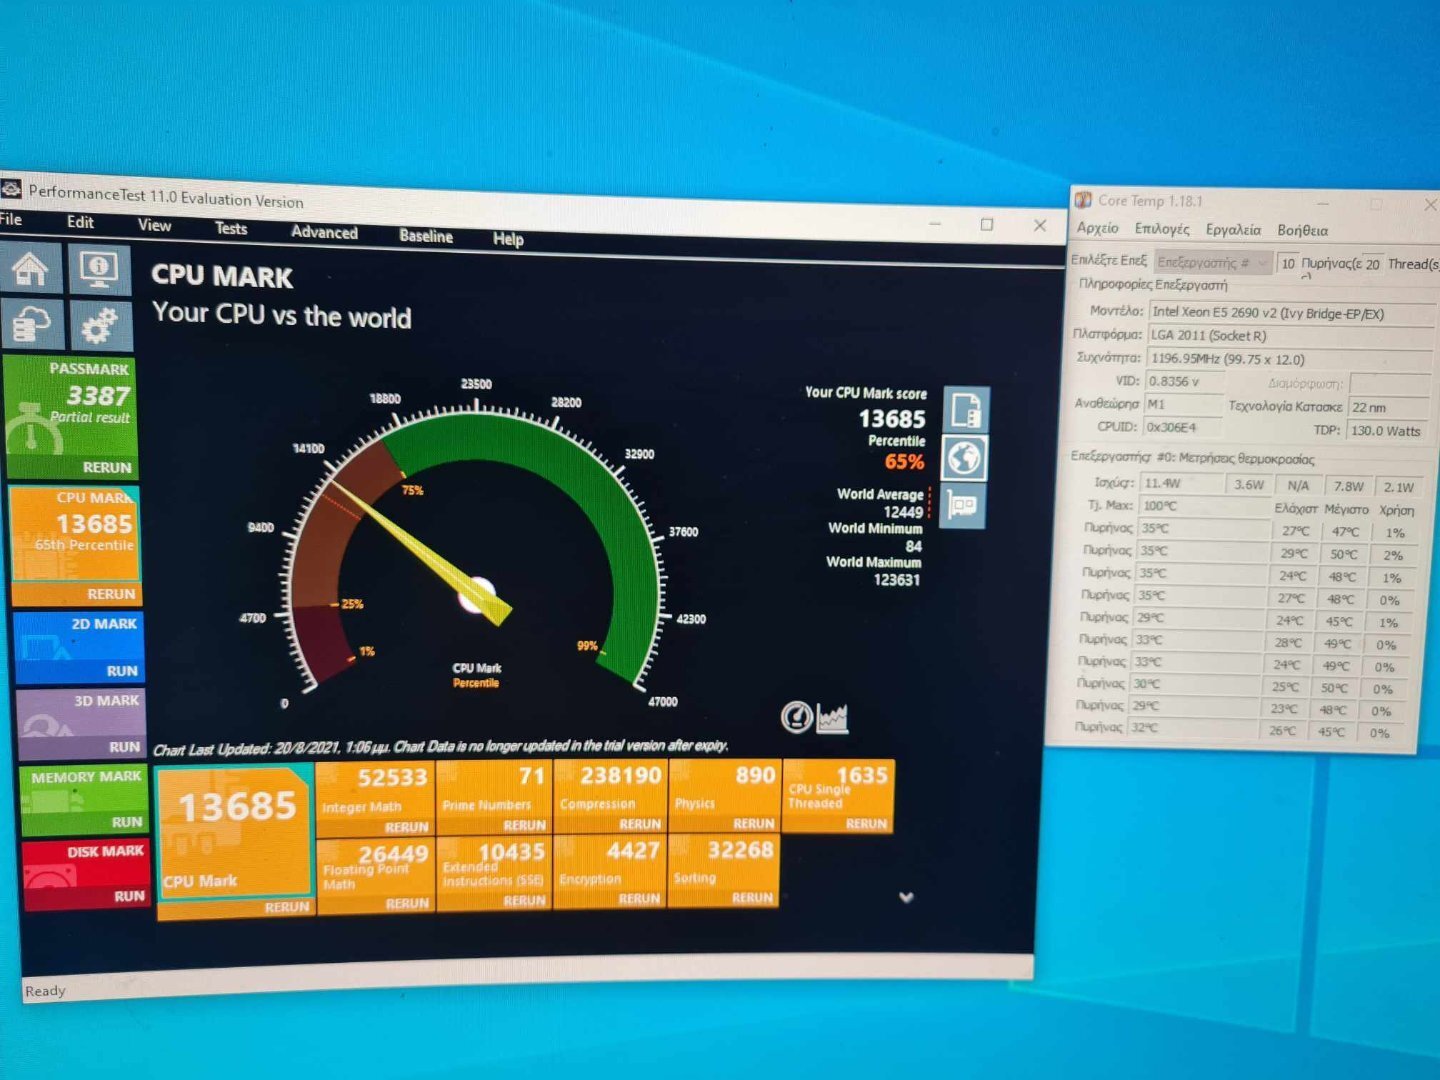Open Core Temp Επιλογές menu
Viewport: 1440px width, 1080px height.
tap(1162, 229)
